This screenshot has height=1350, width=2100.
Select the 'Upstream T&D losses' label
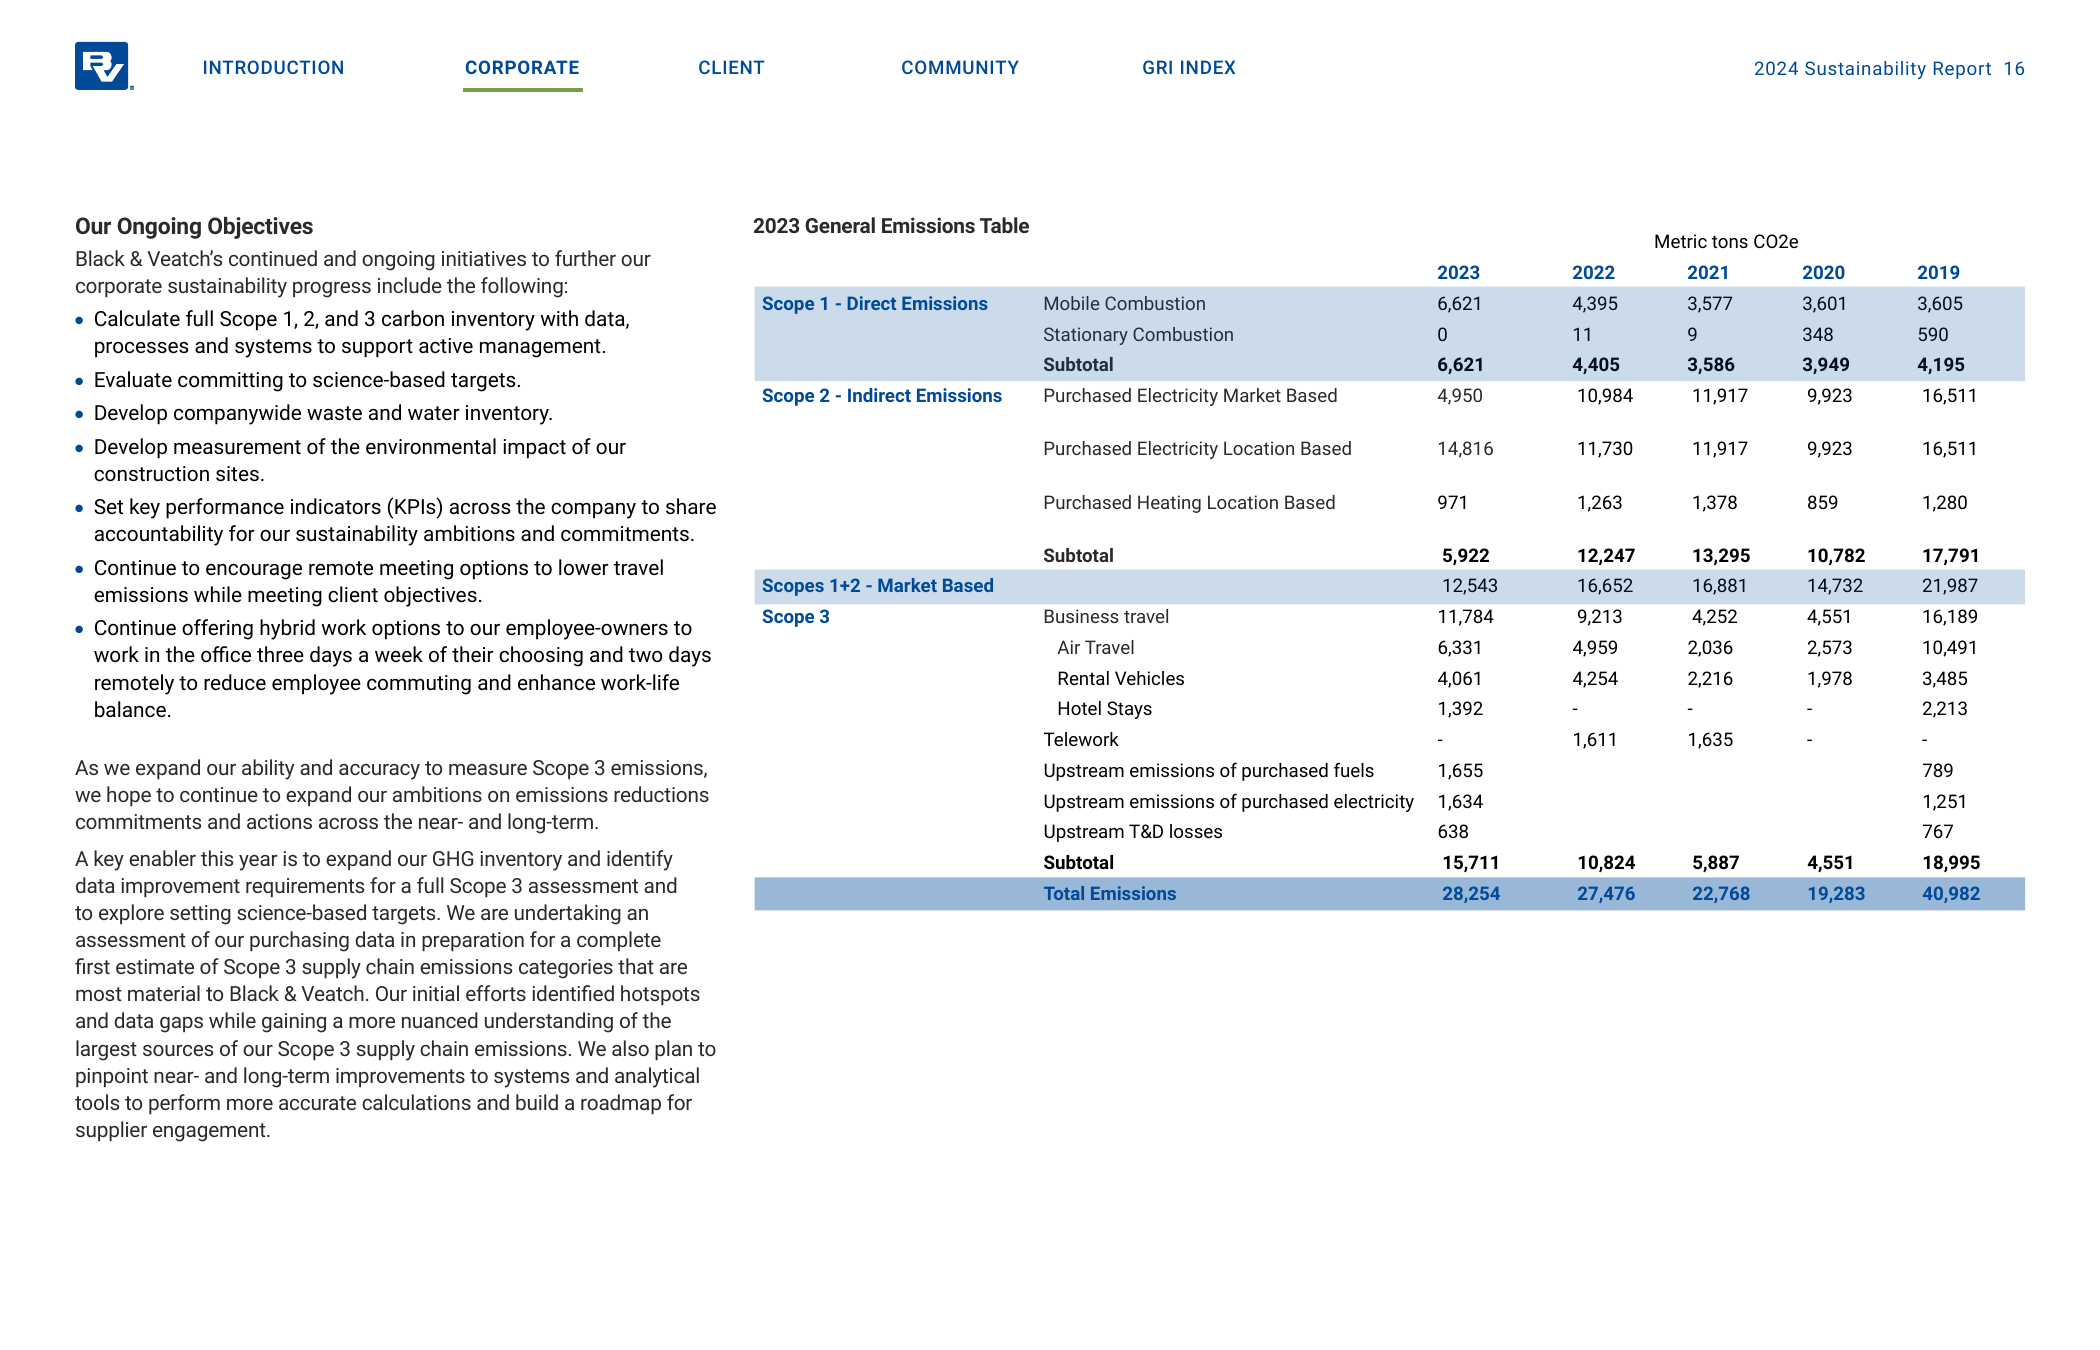(x=1133, y=832)
